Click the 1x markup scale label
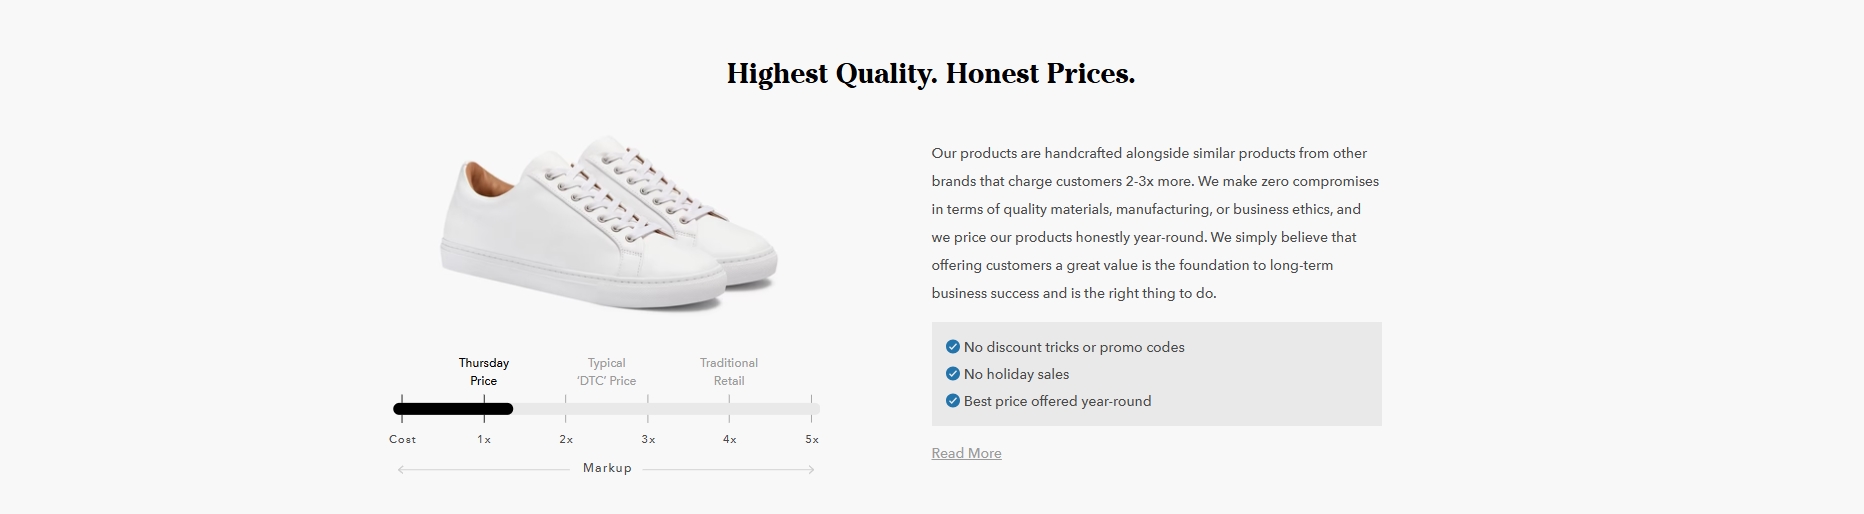 (x=484, y=439)
